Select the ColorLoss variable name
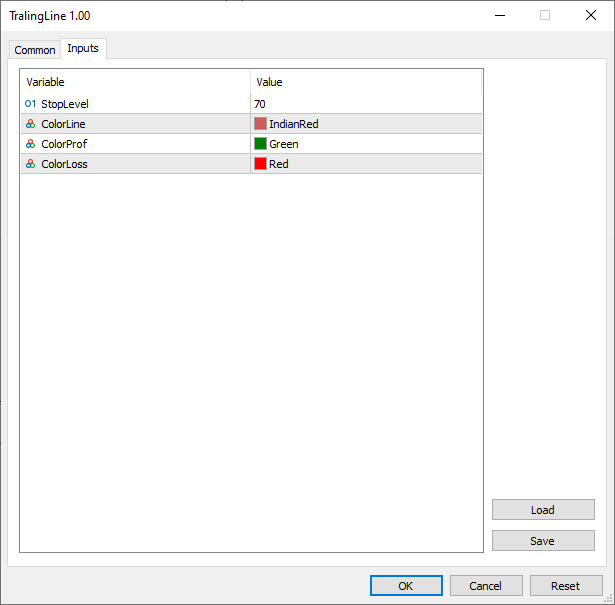This screenshot has height=605, width=615. point(64,164)
